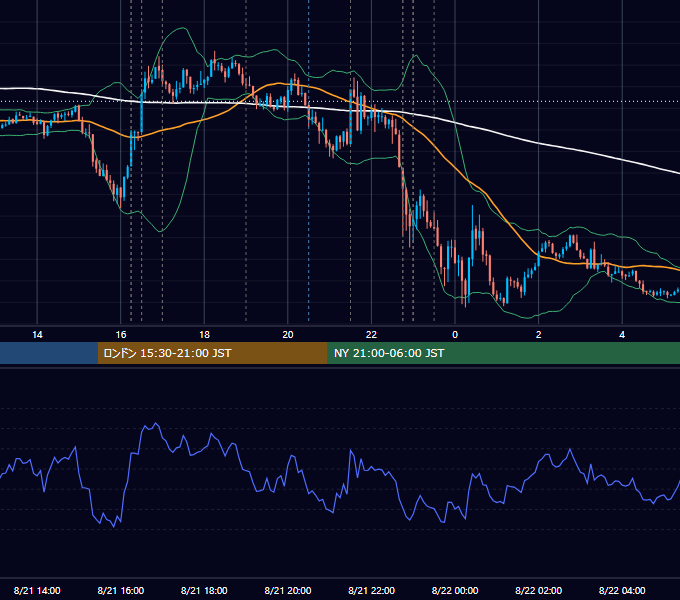Viewport: 680px width, 600px height.
Task: Click the 22 hour axis label
Action: click(x=371, y=335)
